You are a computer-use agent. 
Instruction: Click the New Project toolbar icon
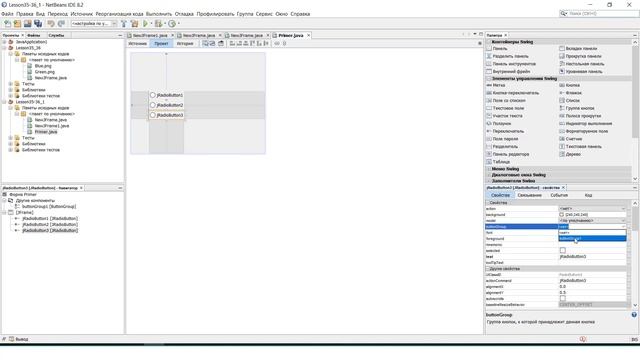tap(18, 24)
